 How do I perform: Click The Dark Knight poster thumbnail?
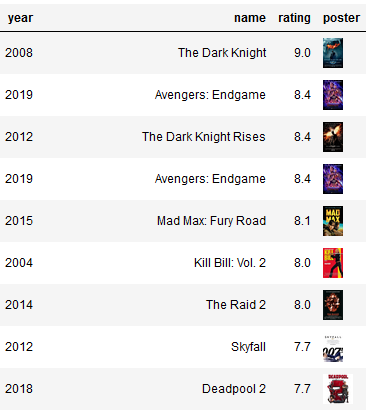[x=333, y=53]
